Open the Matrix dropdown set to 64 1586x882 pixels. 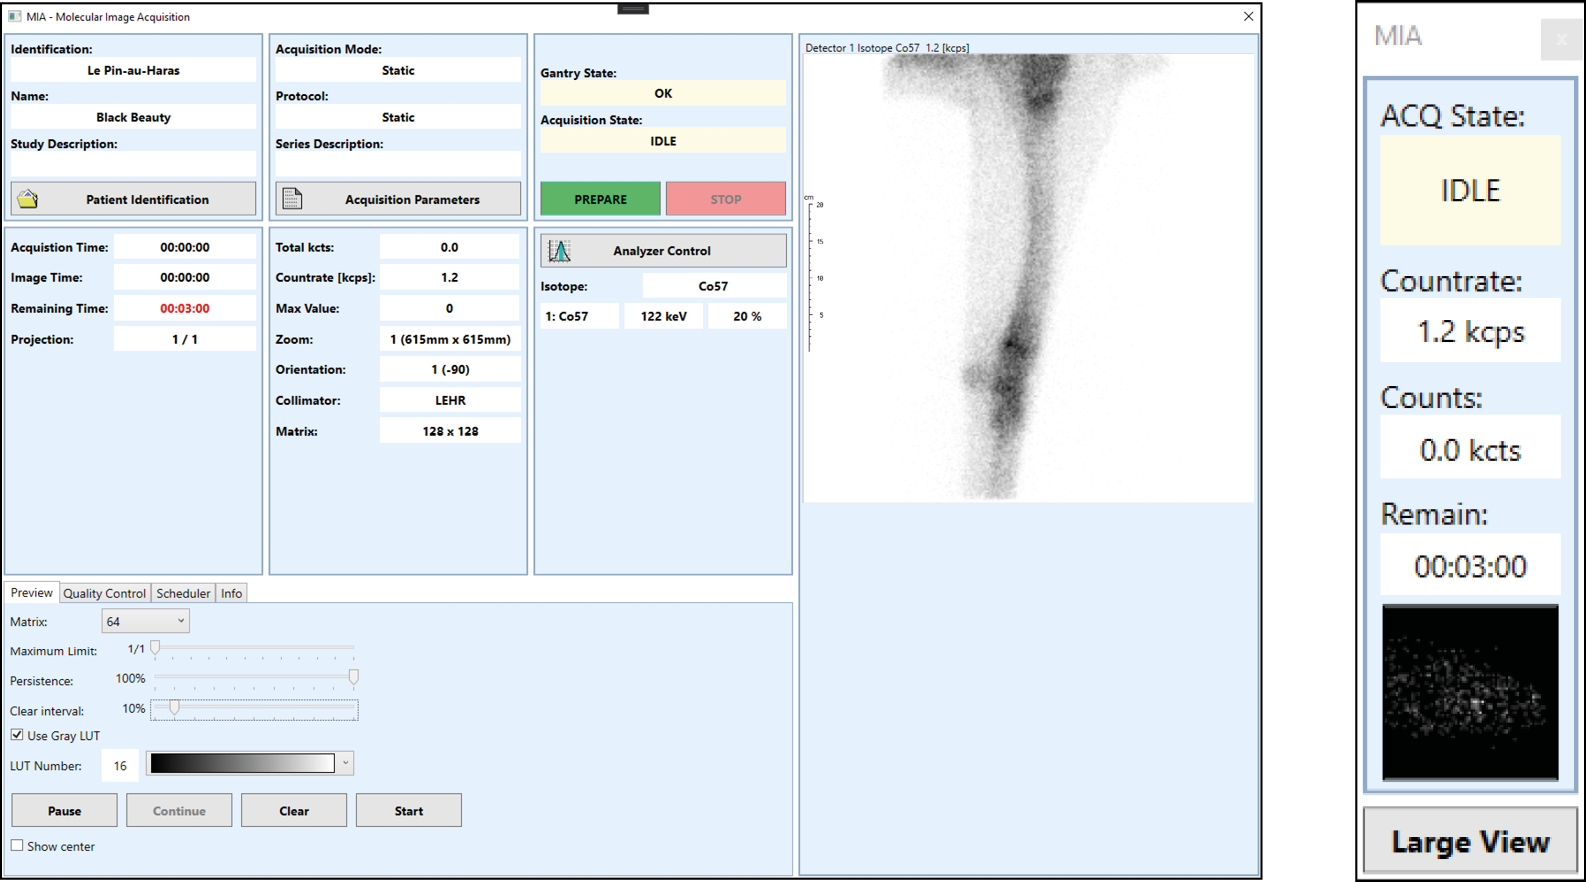click(145, 622)
